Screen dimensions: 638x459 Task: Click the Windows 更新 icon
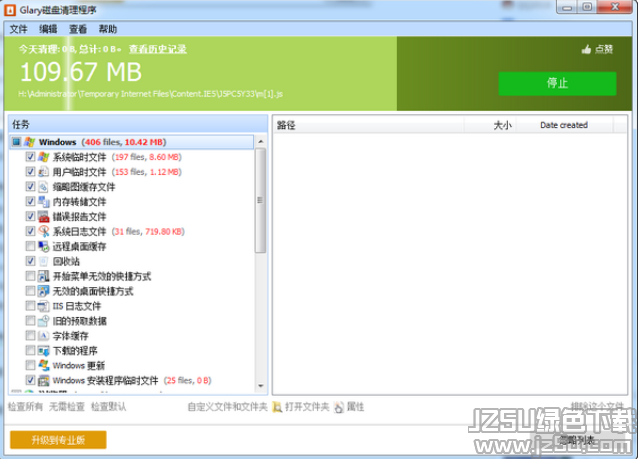[44, 365]
